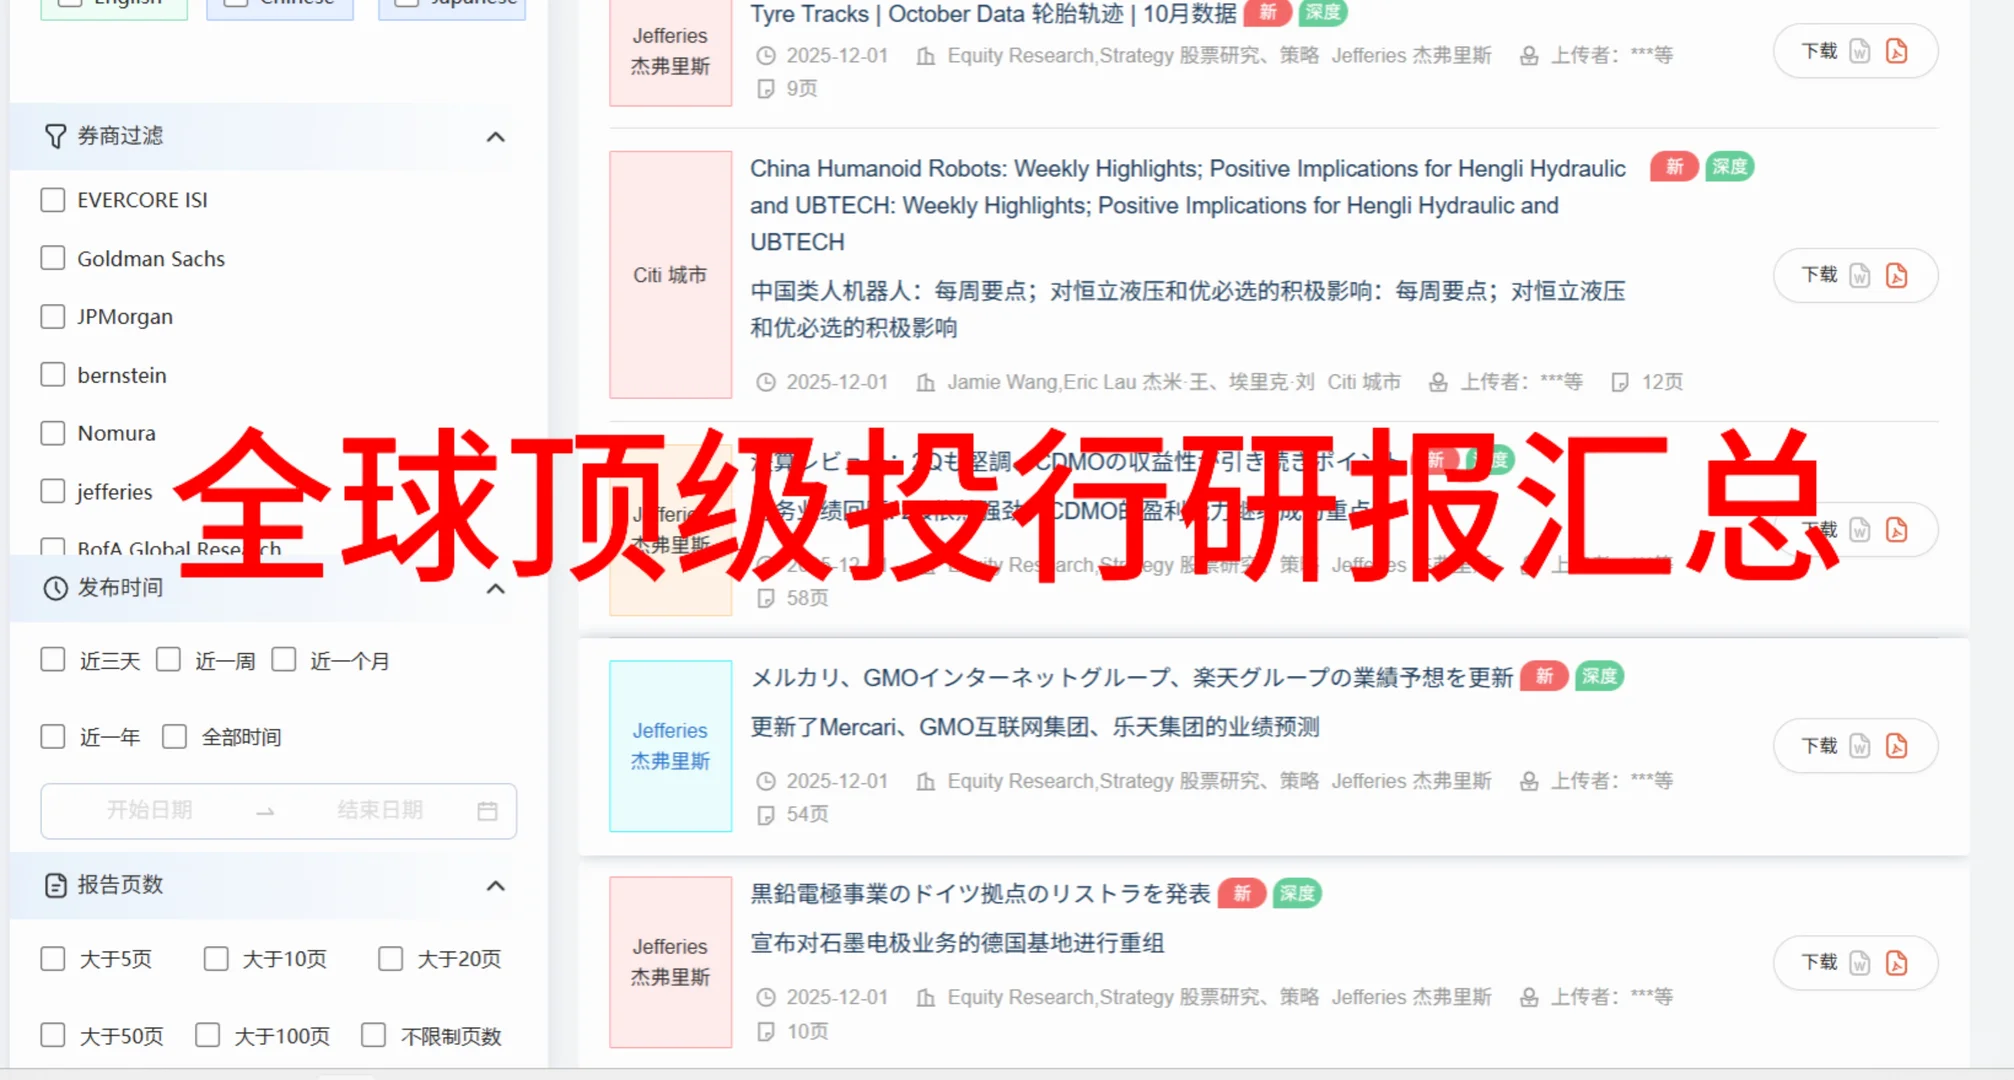Download PDF of China Humanoid Robots report
The width and height of the screenshot is (2014, 1080).
coord(1897,275)
